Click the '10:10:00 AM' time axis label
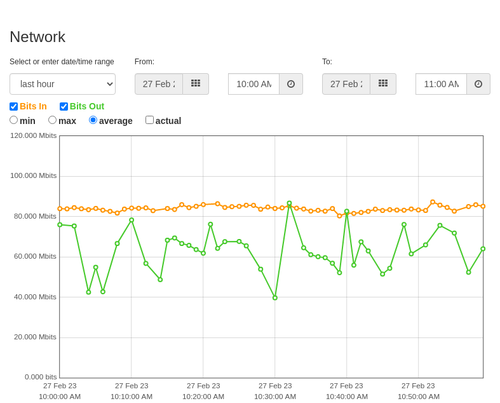 pyautogui.click(x=131, y=397)
